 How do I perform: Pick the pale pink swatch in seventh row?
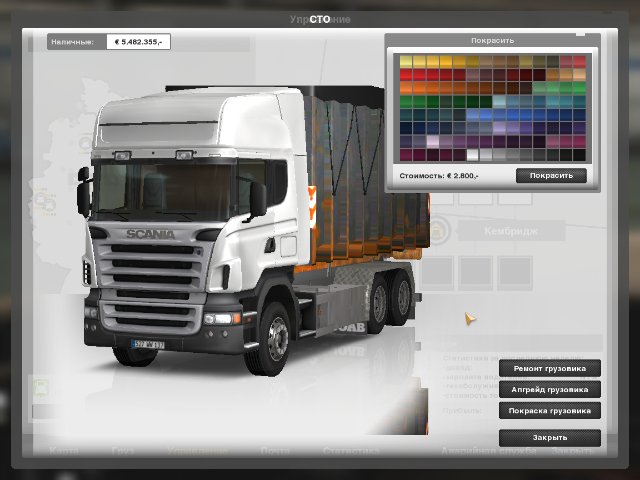[433, 142]
